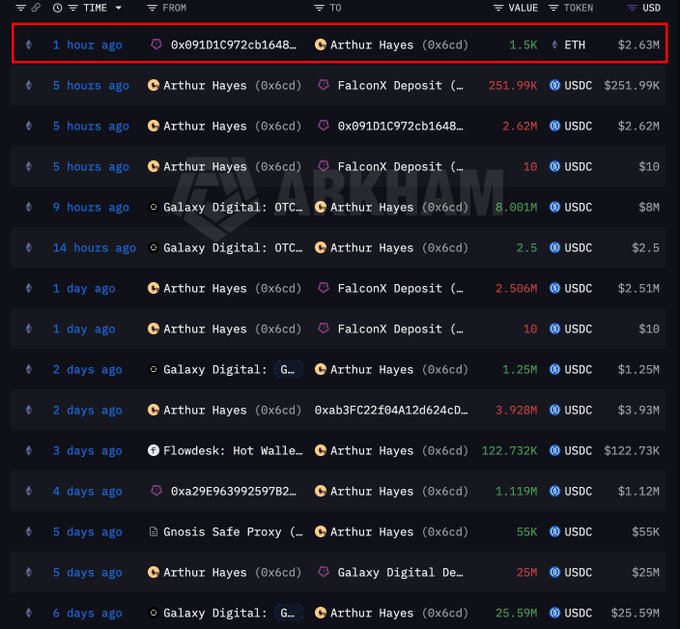Click the purple tag icon beside FalconX in the '5 hours ago' $10 row
This screenshot has height=629, width=680.
pyautogui.click(x=324, y=166)
